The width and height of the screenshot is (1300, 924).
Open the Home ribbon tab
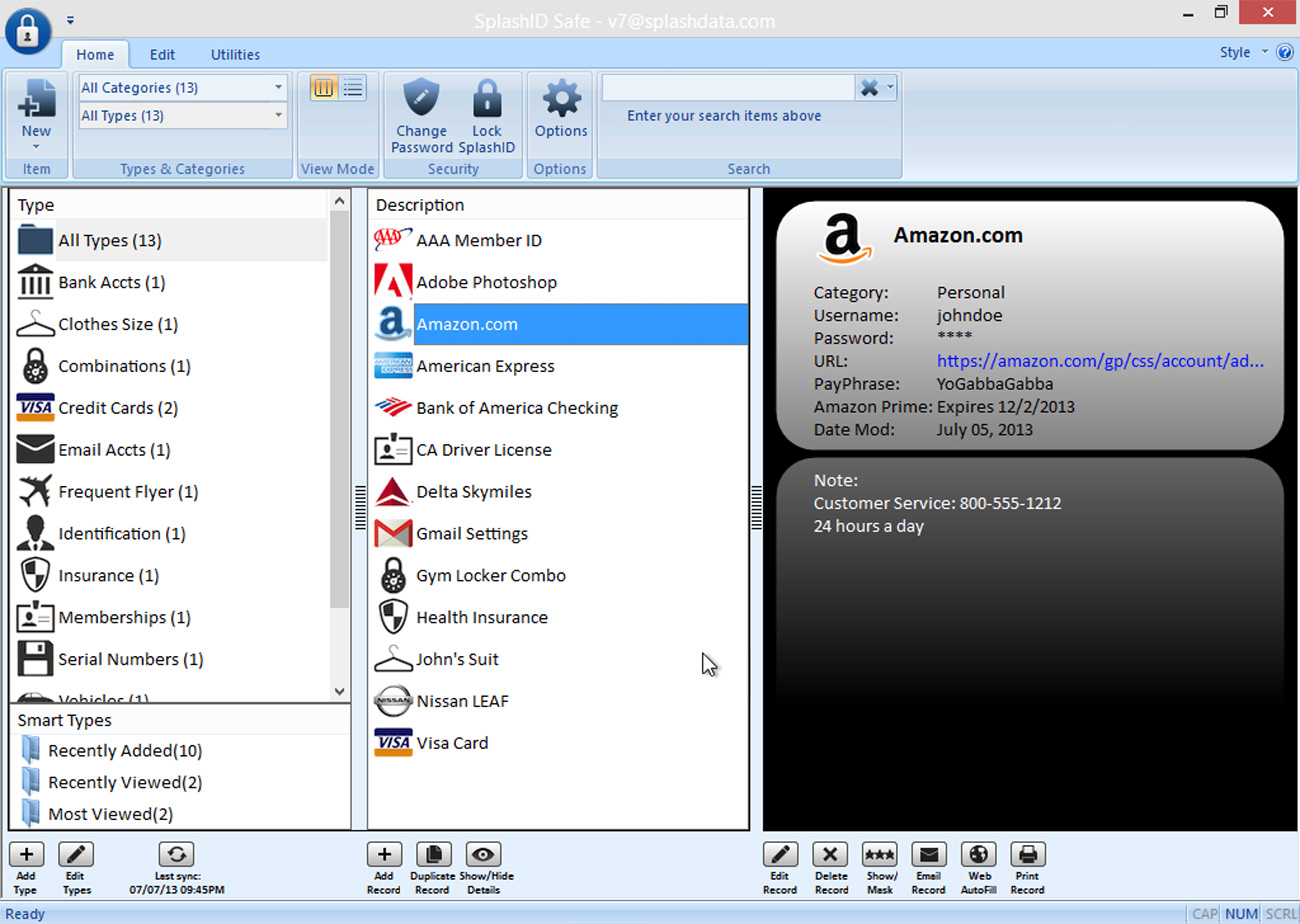pyautogui.click(x=95, y=55)
